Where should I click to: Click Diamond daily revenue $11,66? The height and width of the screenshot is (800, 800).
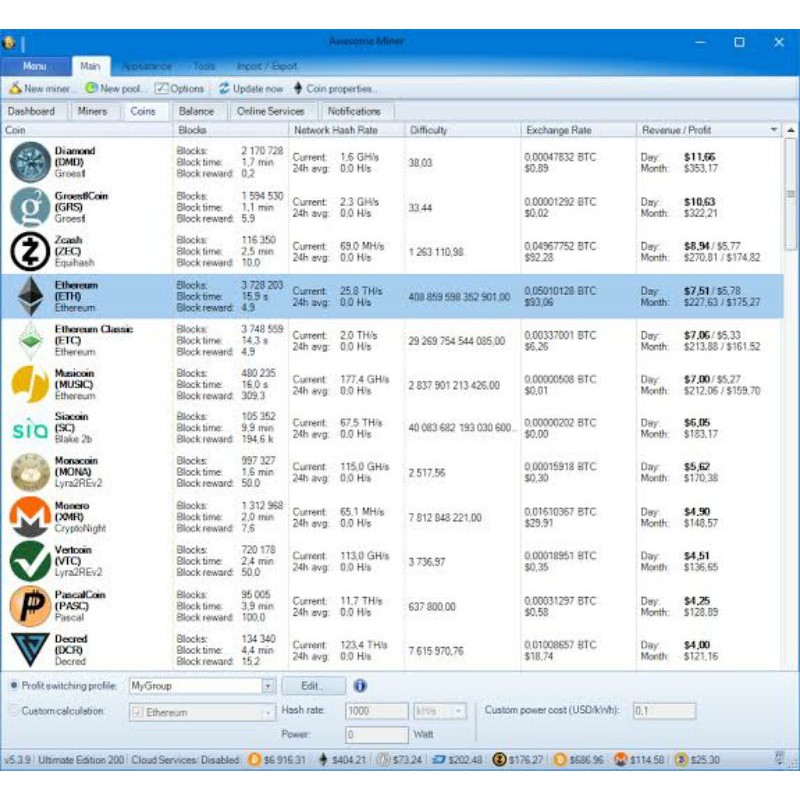699,157
